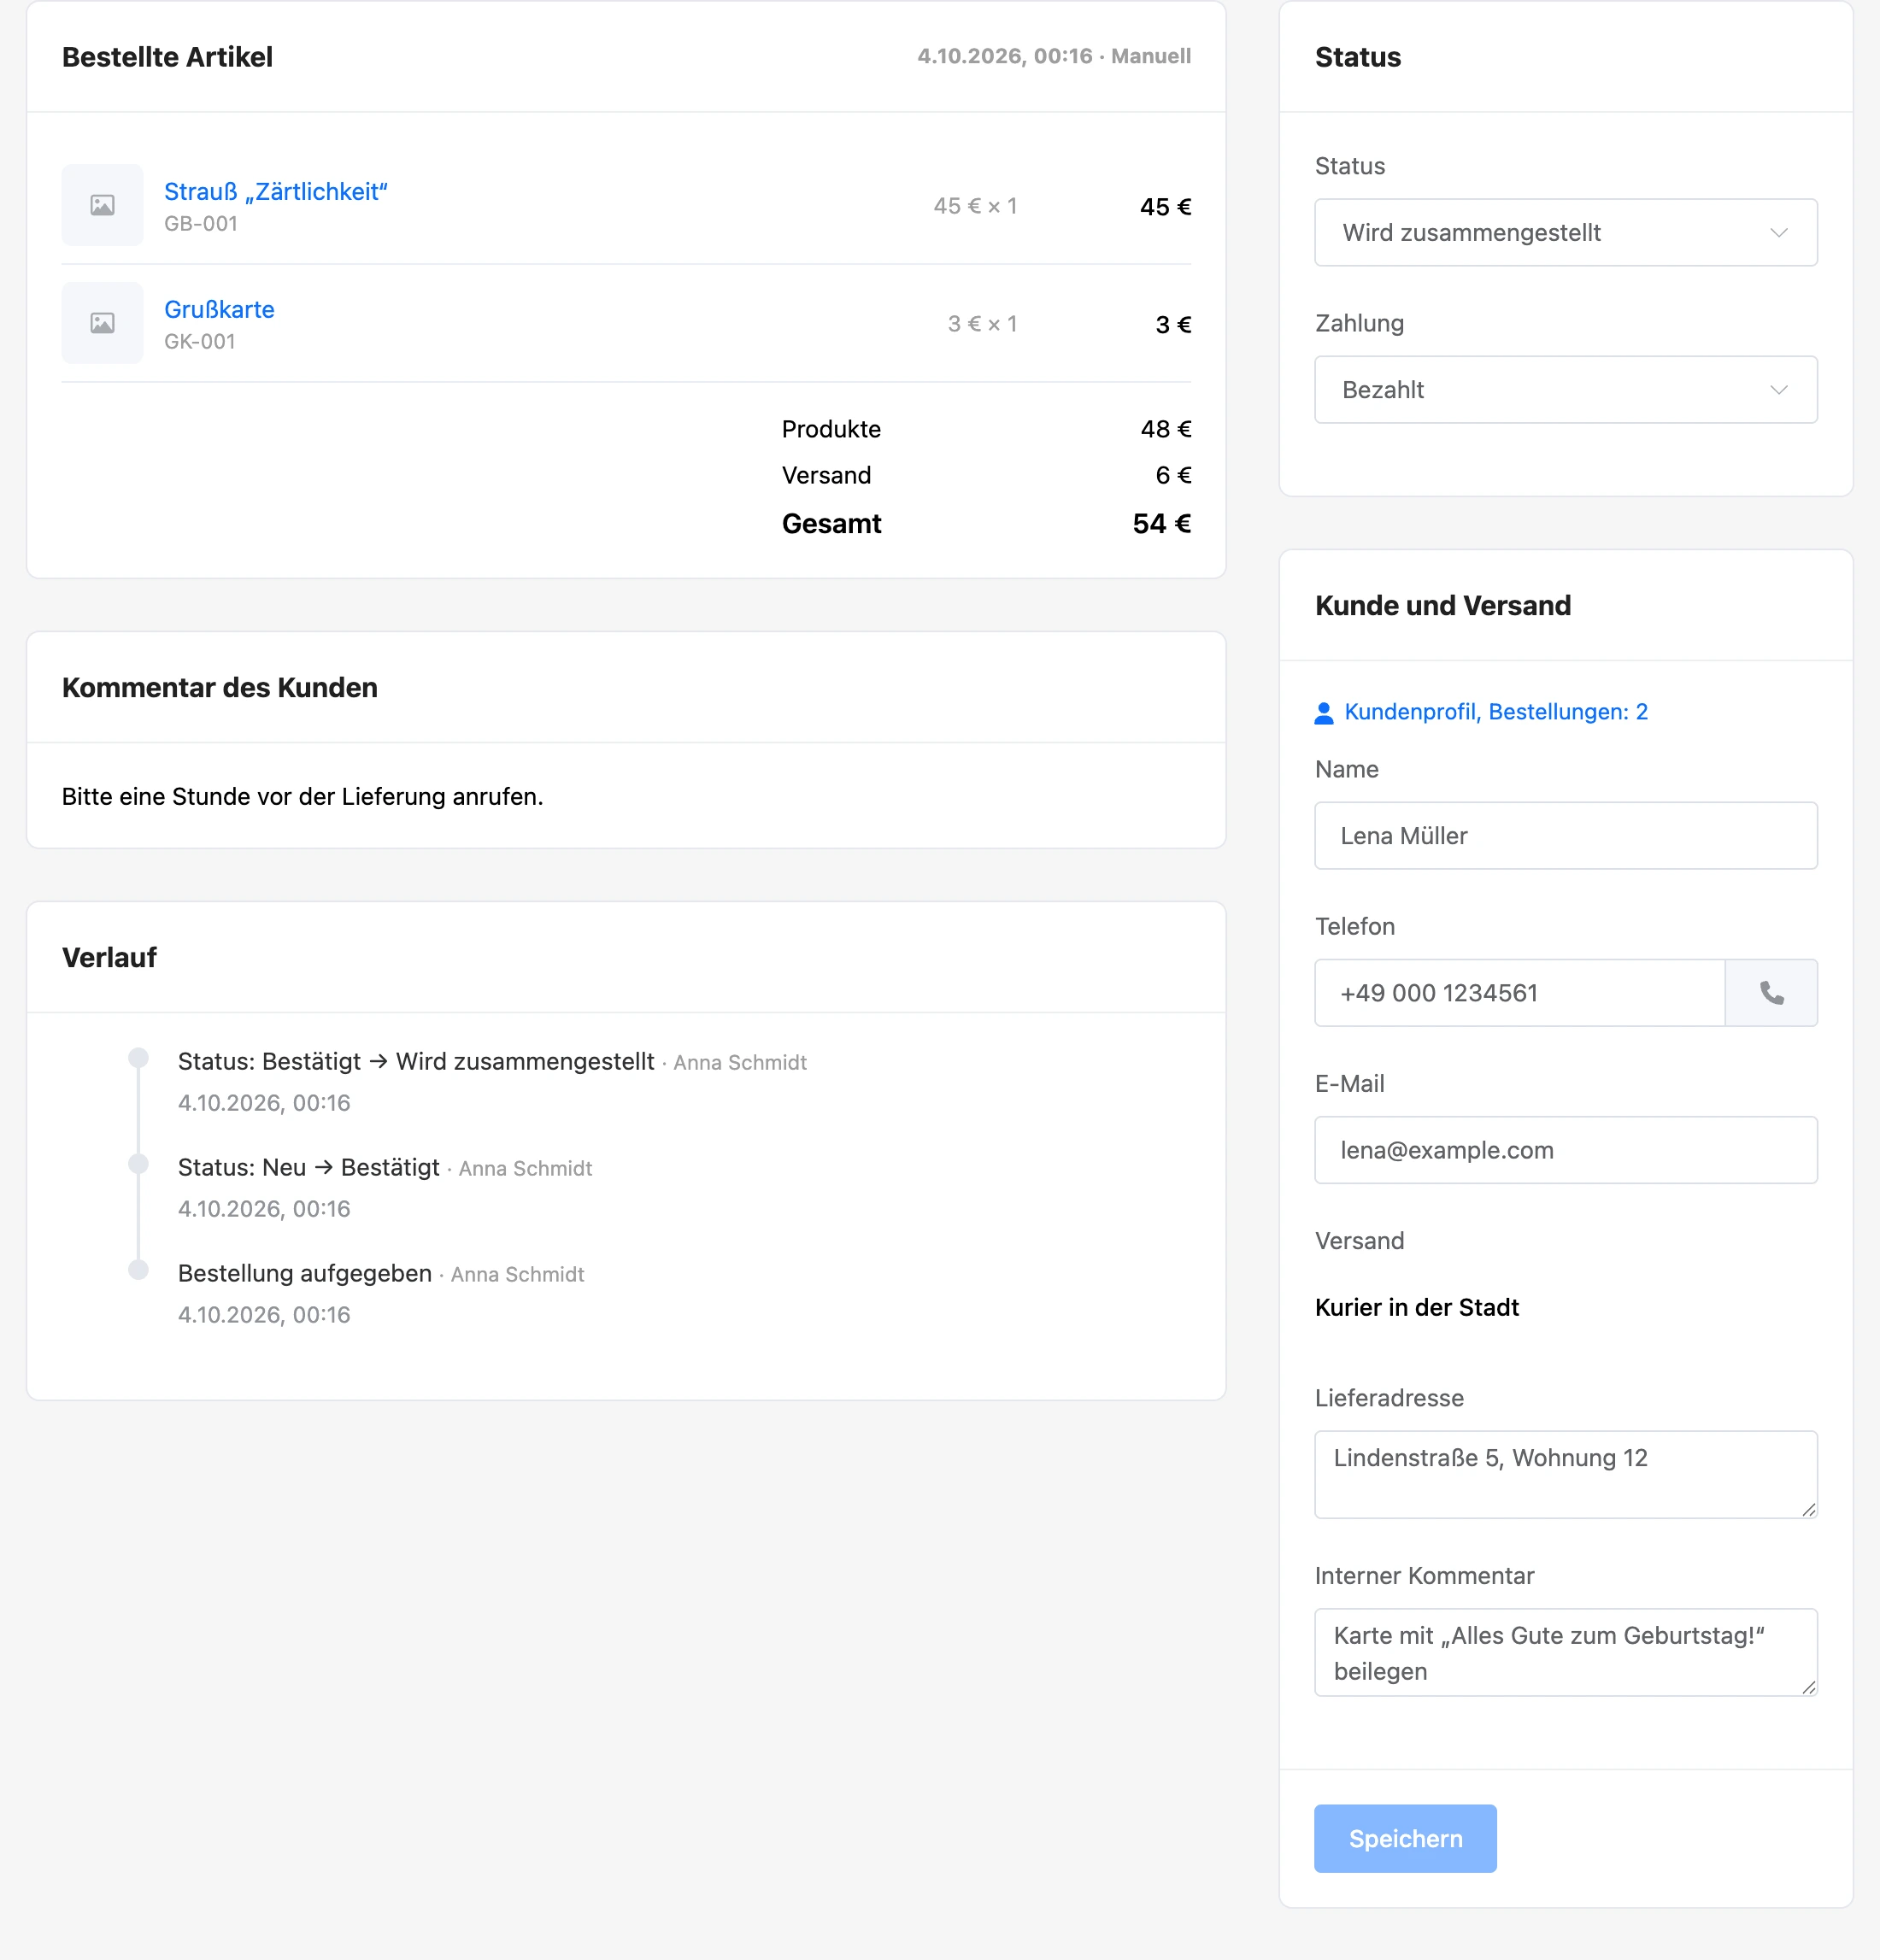Click customer comment 'Bitte eine Stunde vor der Lieferung anrufen.'

point(302,797)
